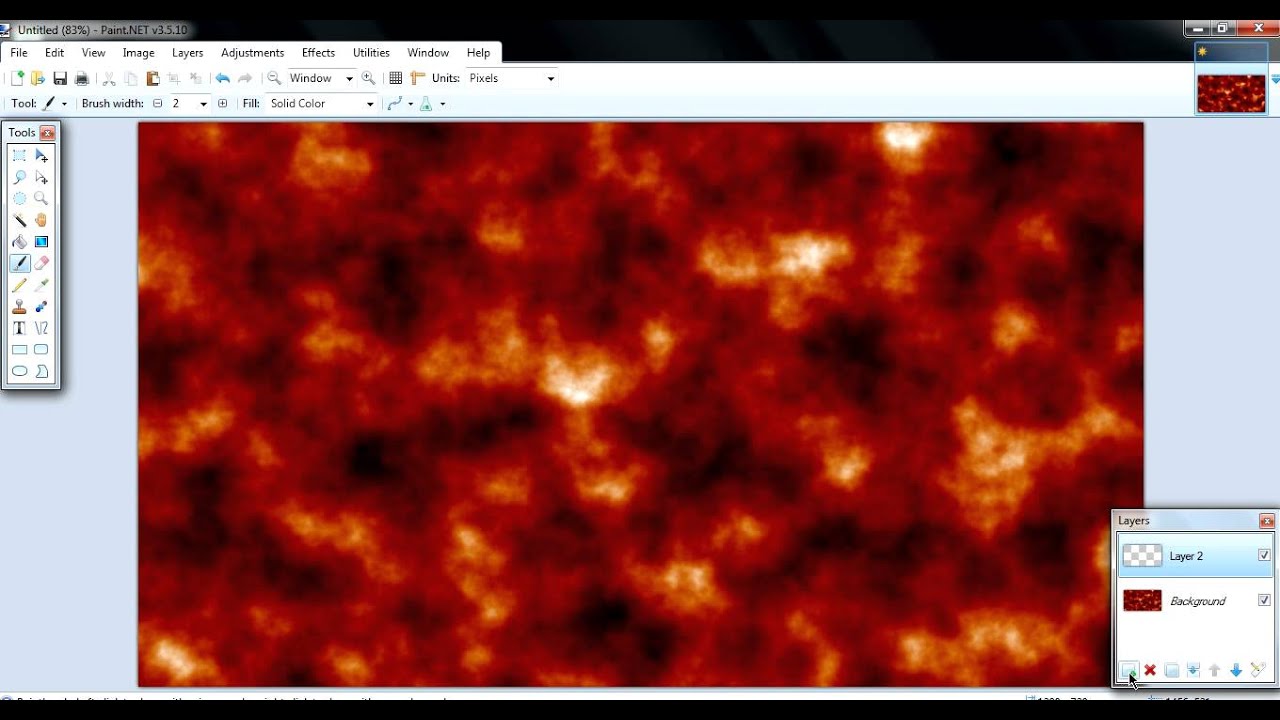Toggle Layer 2 visibility checkbox
1280x720 pixels.
pyautogui.click(x=1264, y=556)
